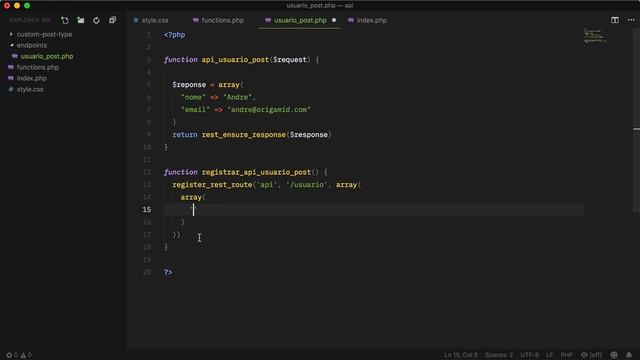Change end of line sequence LF
The height and width of the screenshot is (360, 640).
pyautogui.click(x=550, y=355)
